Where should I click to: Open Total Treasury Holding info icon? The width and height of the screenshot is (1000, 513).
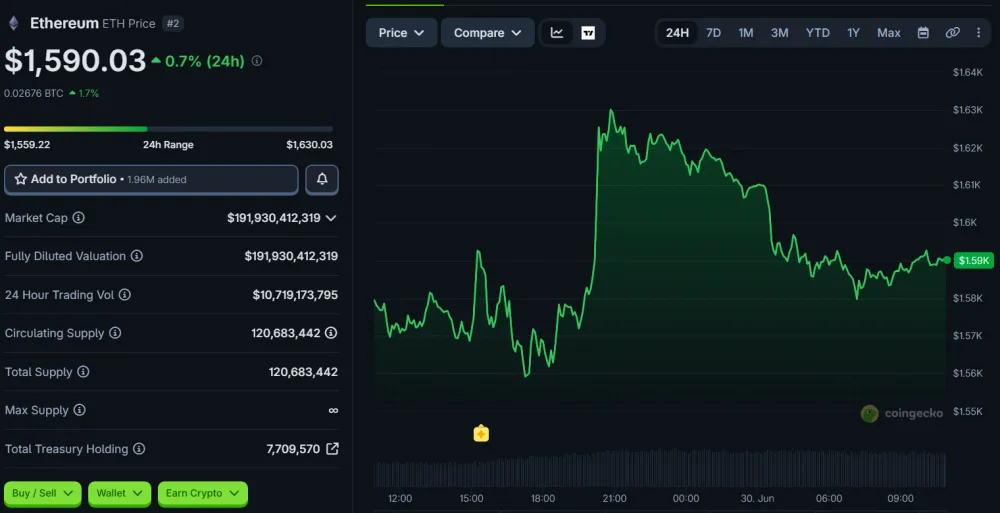pos(138,449)
